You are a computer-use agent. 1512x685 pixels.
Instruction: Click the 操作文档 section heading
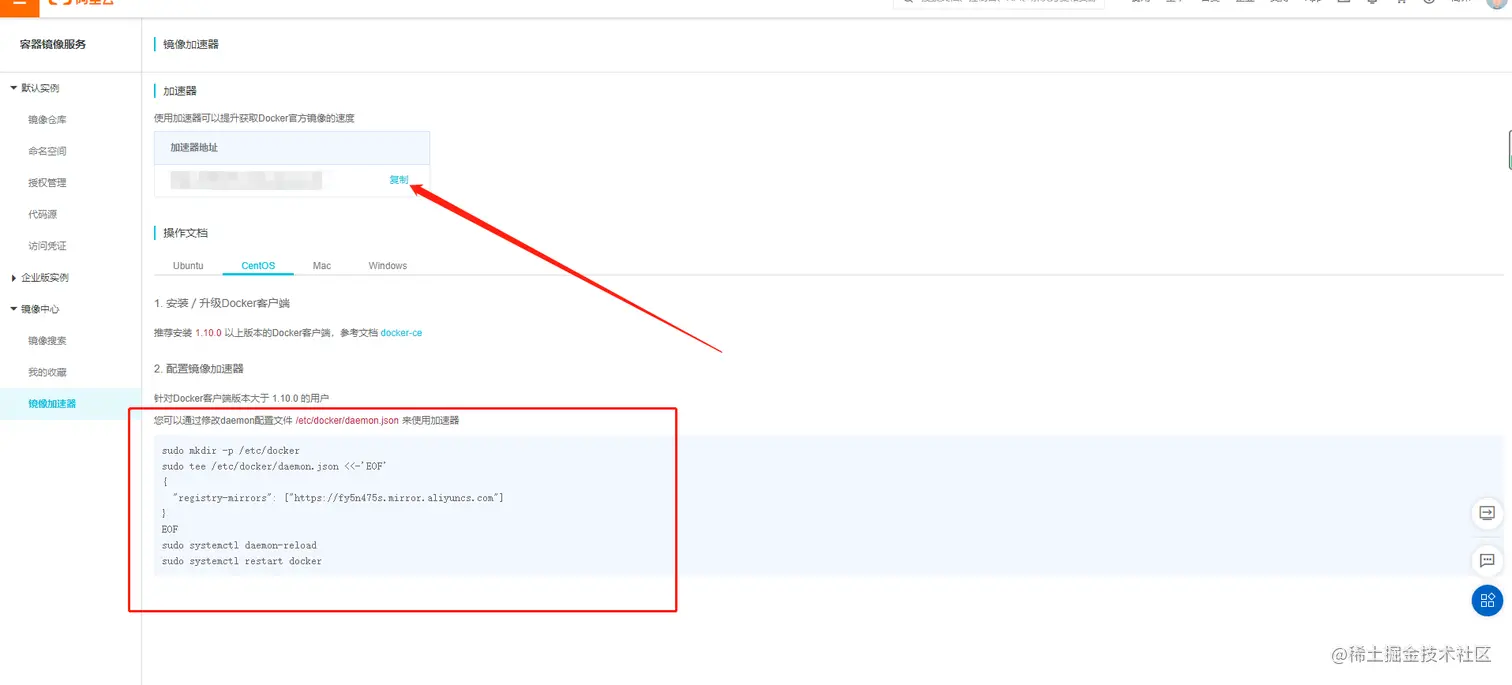(186, 233)
